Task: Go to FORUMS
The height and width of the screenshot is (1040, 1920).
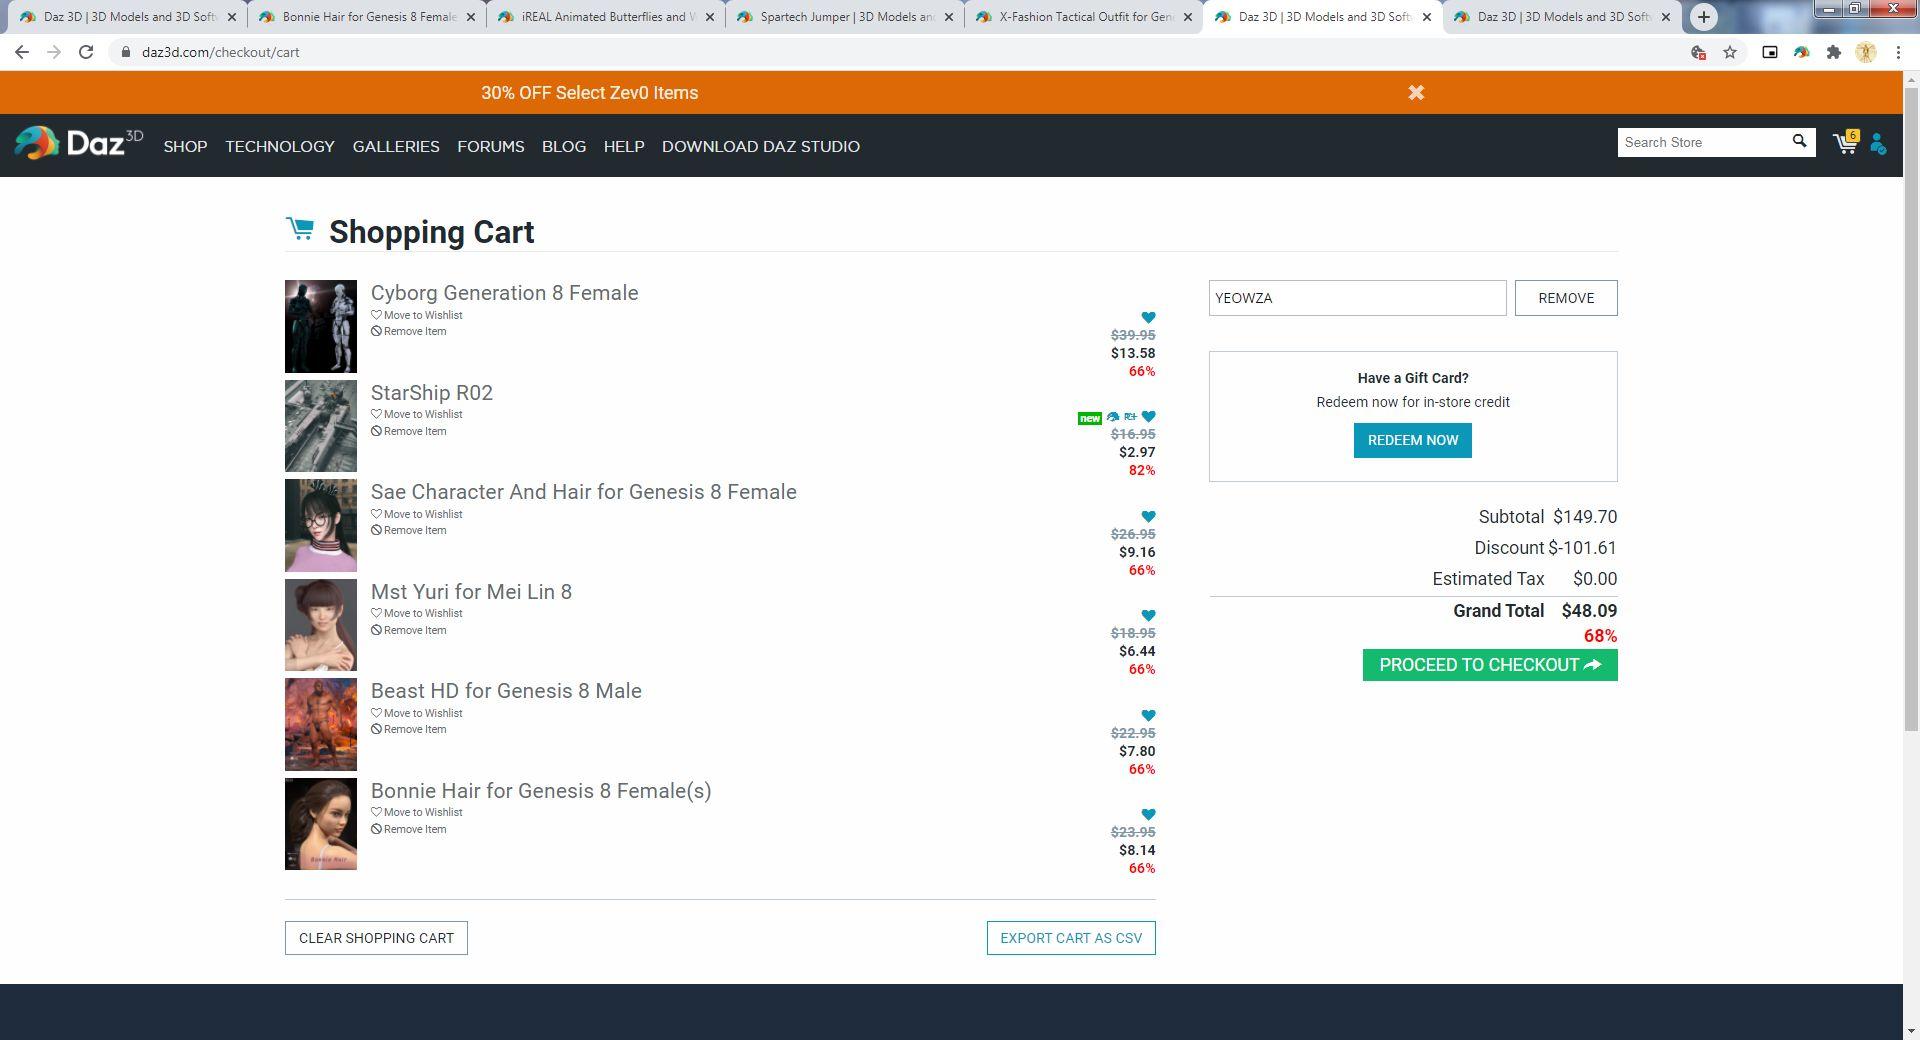Action: [490, 146]
